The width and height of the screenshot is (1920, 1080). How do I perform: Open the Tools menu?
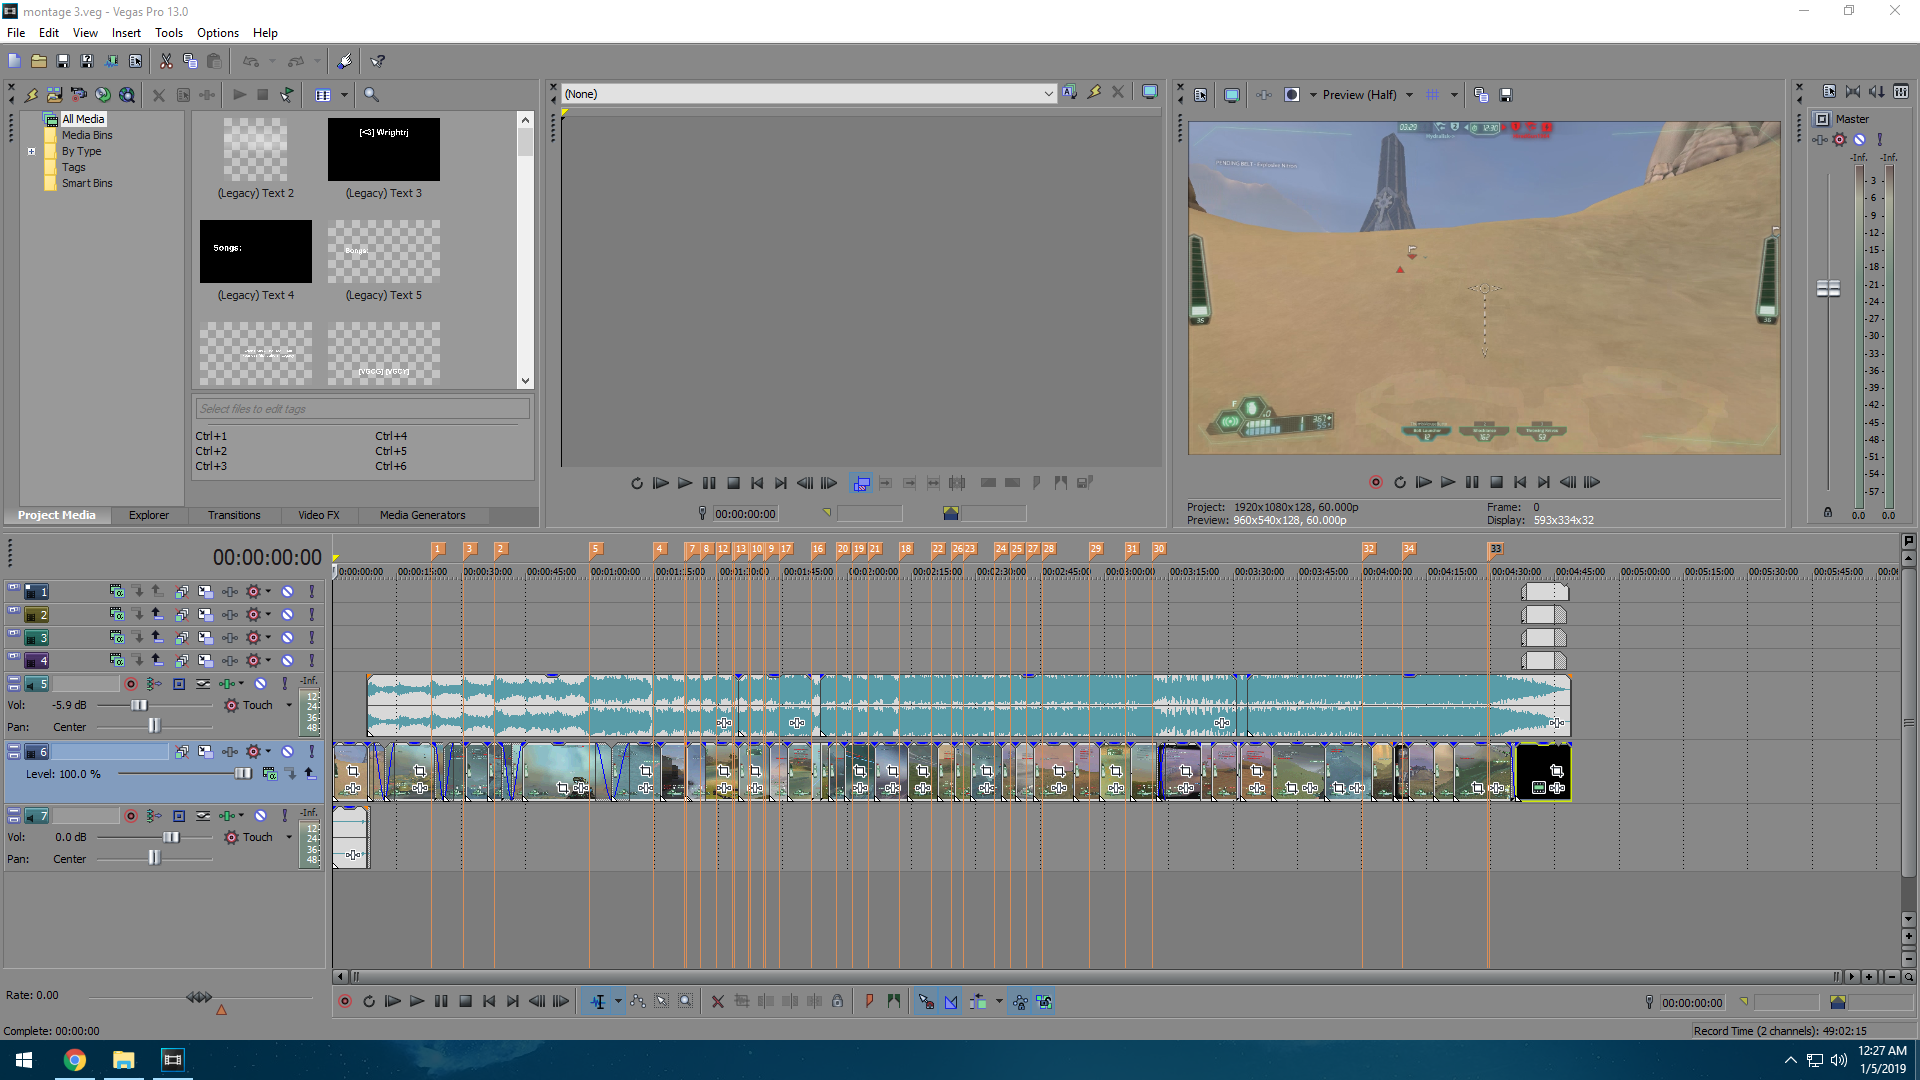pyautogui.click(x=168, y=32)
